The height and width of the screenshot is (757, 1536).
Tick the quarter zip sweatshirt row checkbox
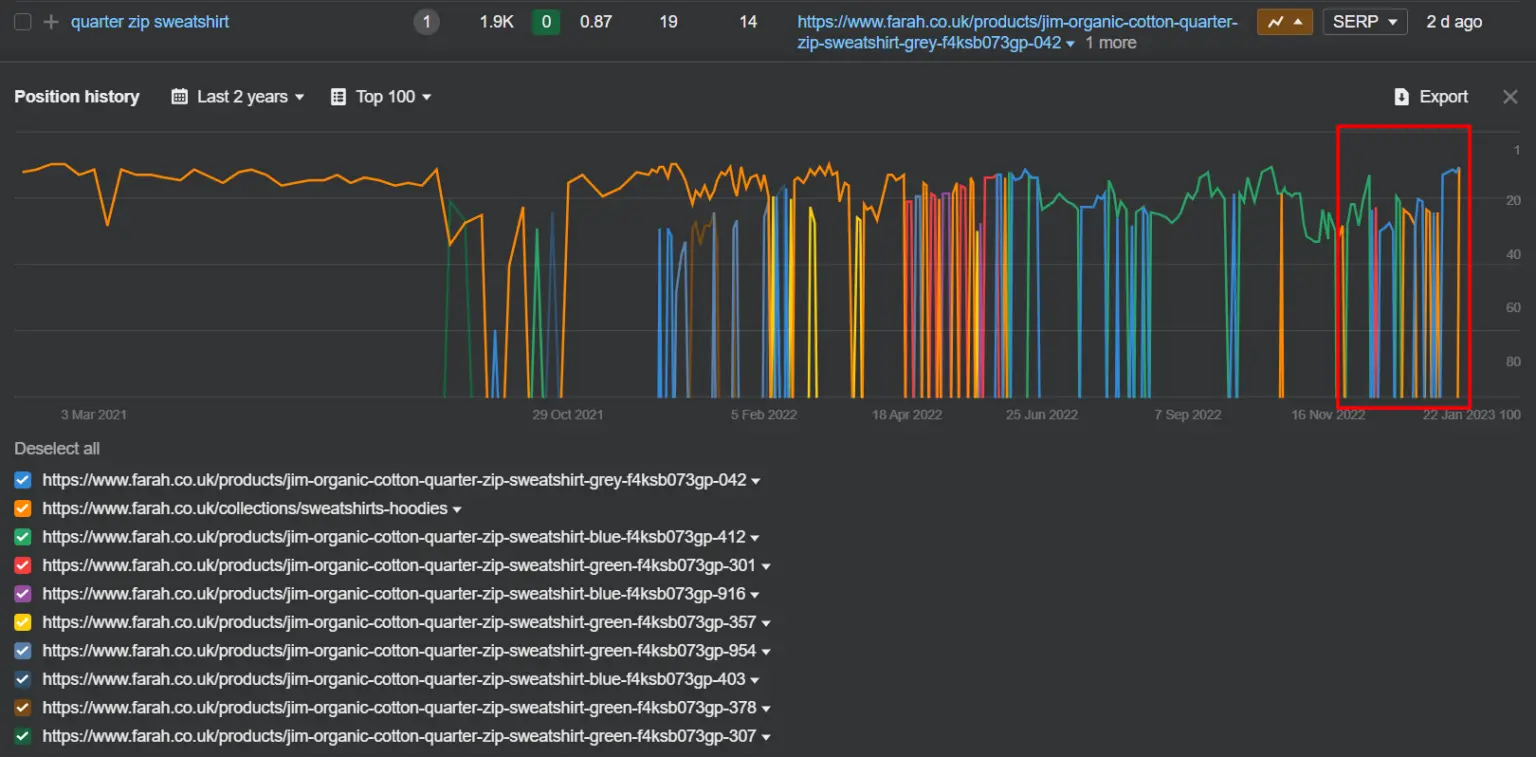[23, 22]
